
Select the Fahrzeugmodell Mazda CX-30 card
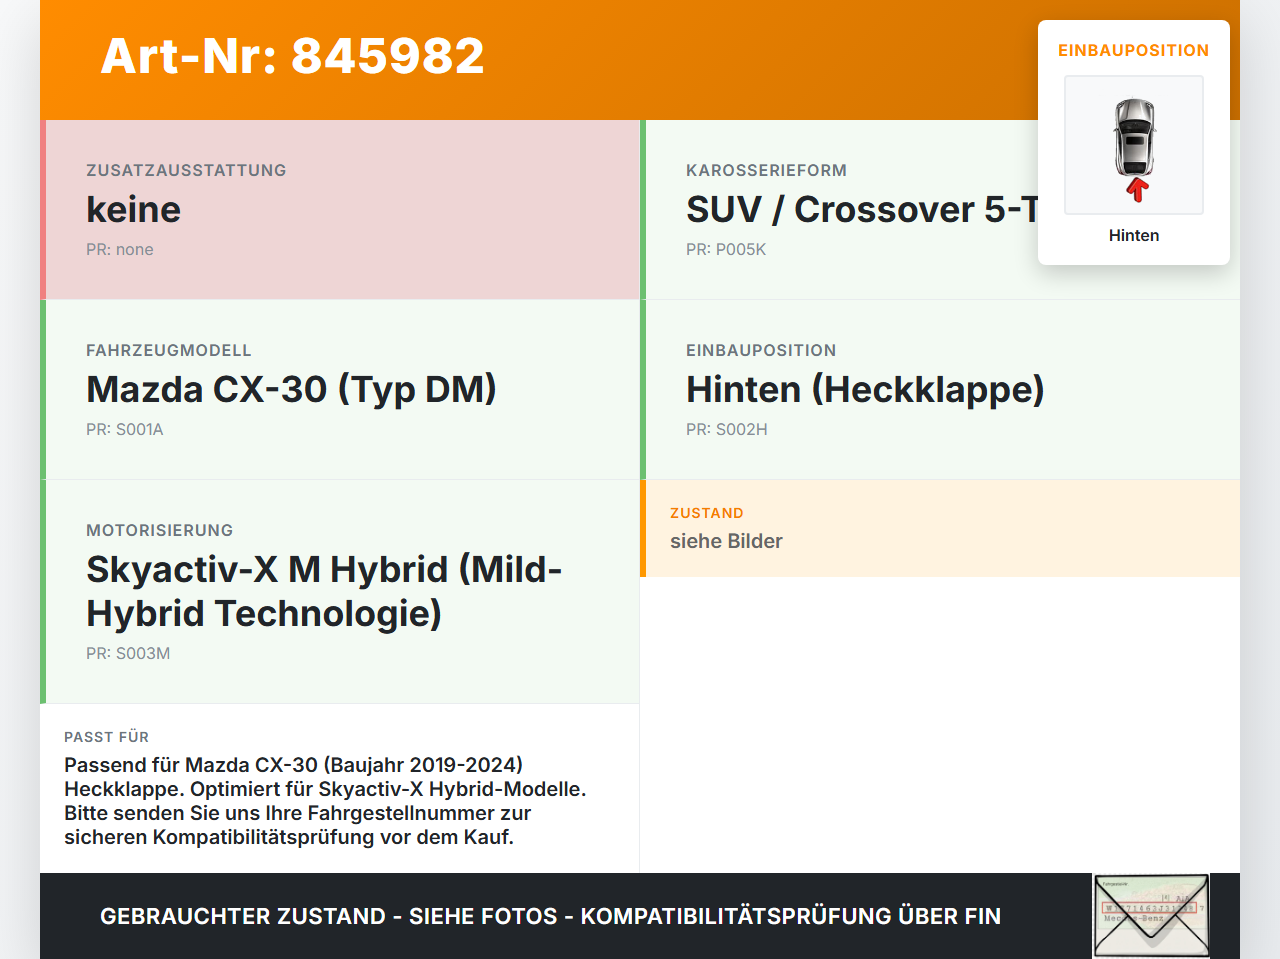click(x=340, y=390)
